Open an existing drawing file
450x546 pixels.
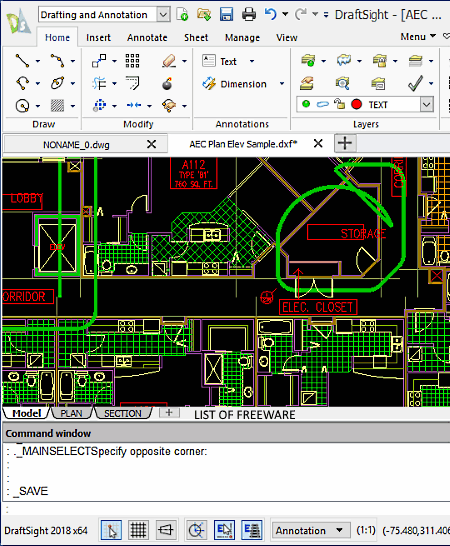point(204,14)
